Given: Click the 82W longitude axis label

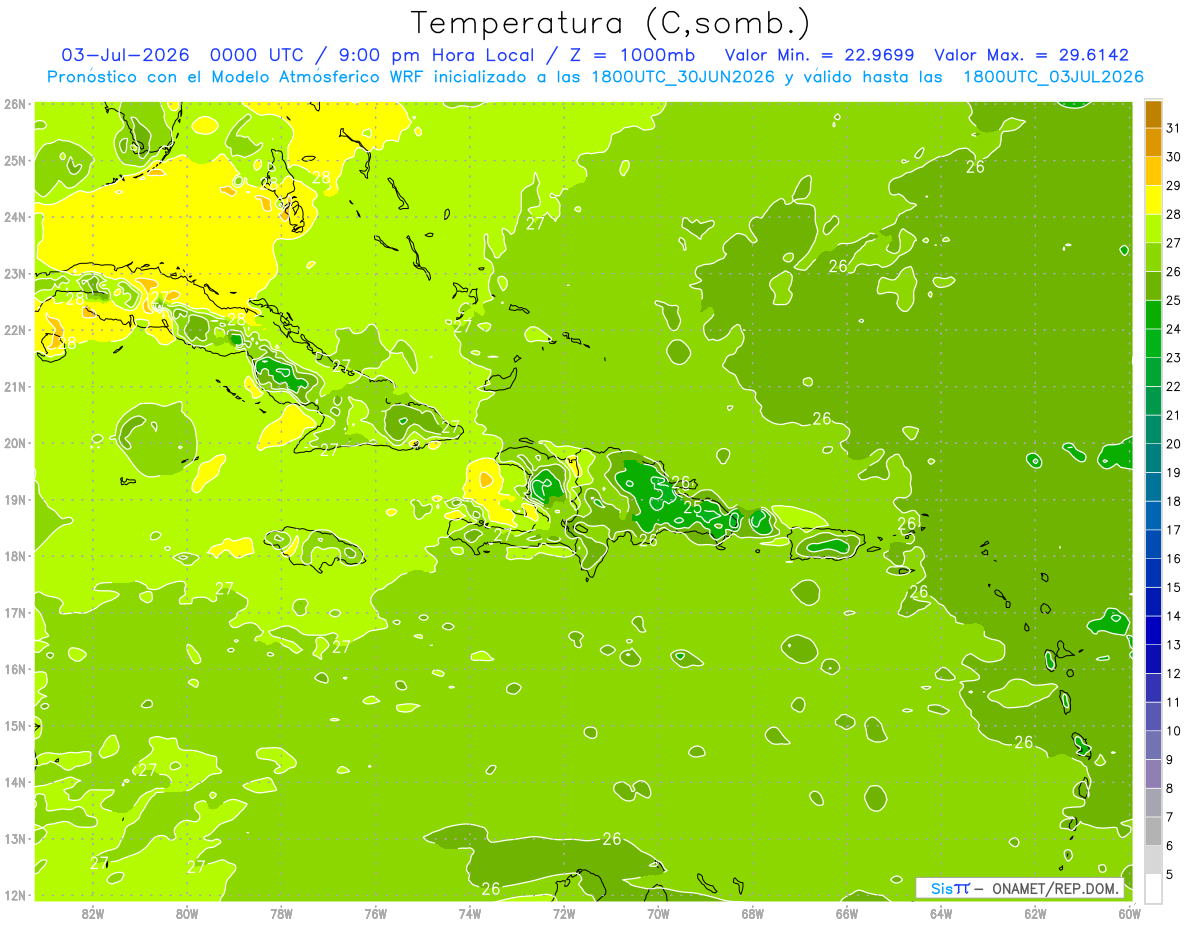Looking at the screenshot, I should pyautogui.click(x=93, y=913).
